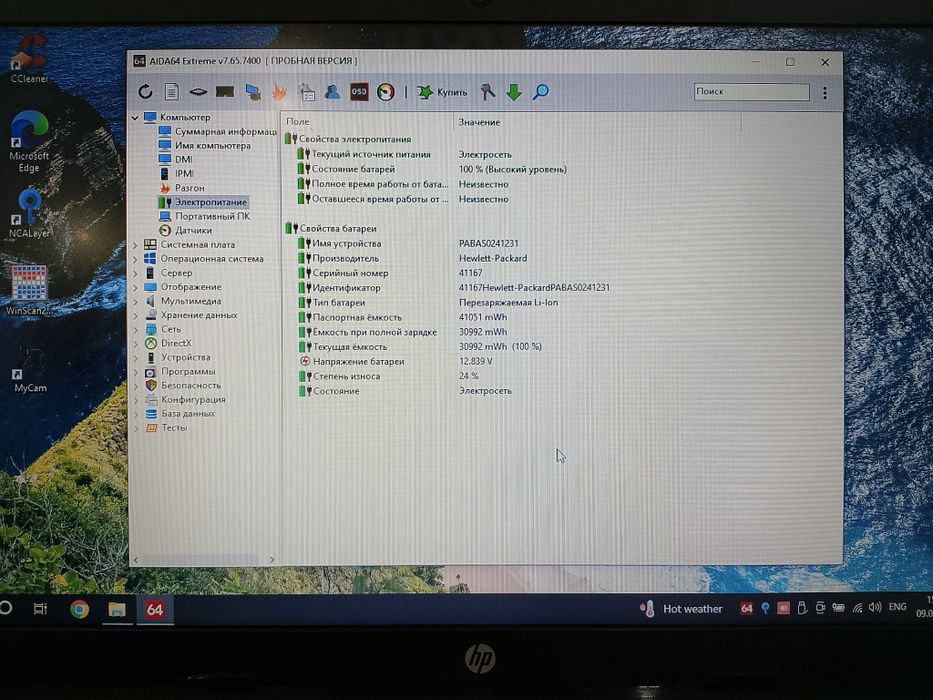933x700 pixels.
Task: Click the AIDA64 taskbar button
Action: [x=155, y=610]
